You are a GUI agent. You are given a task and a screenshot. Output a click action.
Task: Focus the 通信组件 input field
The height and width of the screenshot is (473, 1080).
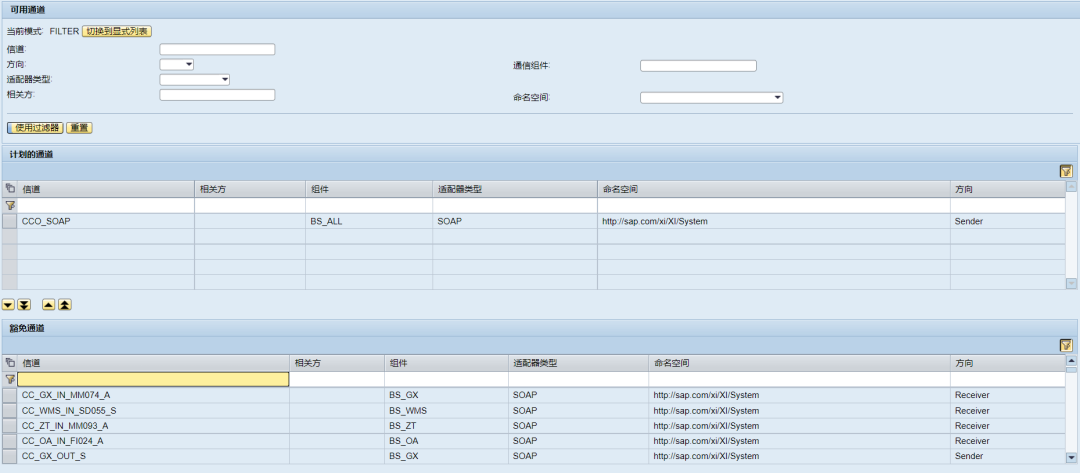tap(698, 65)
